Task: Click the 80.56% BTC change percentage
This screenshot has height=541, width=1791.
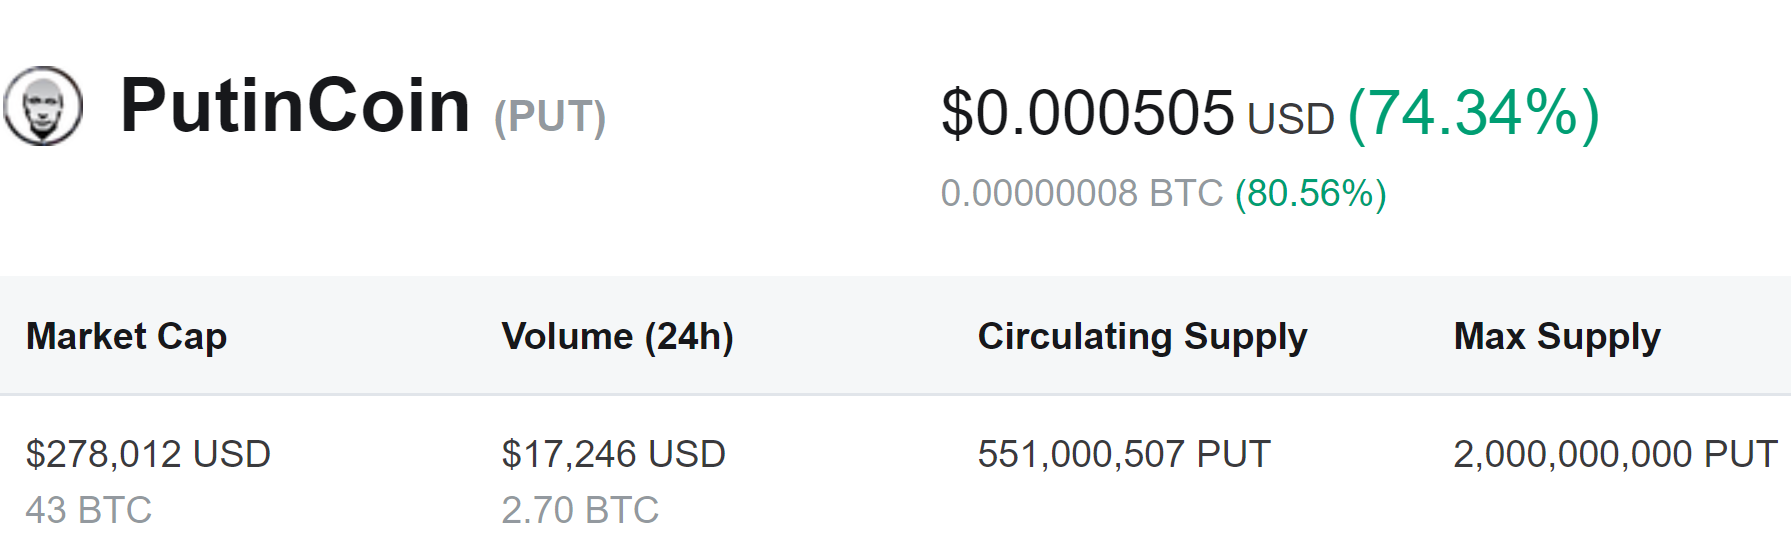Action: tap(1311, 193)
